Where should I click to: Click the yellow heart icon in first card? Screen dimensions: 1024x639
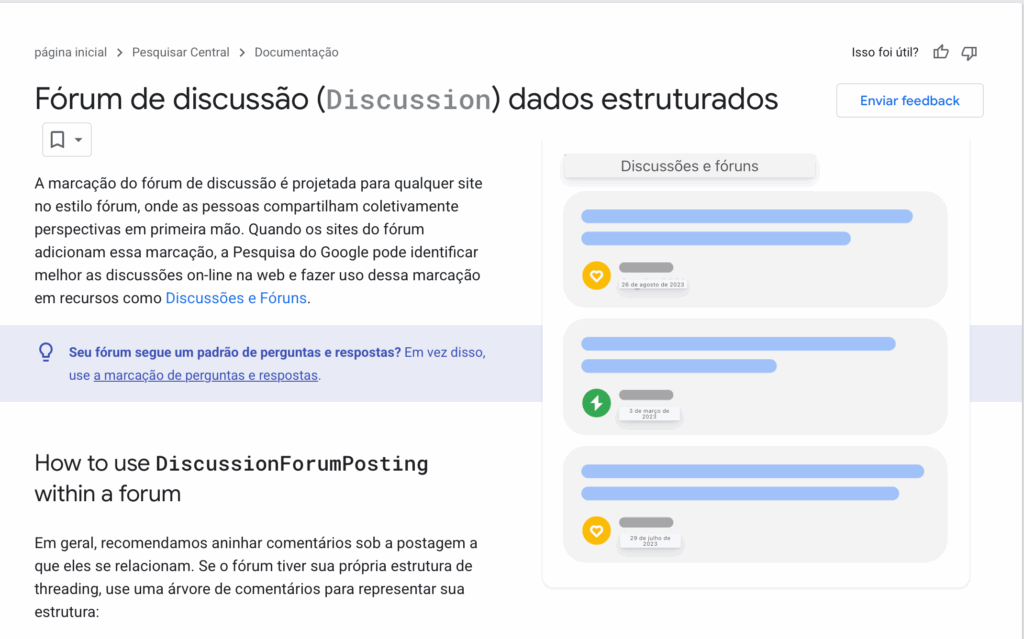point(596,275)
